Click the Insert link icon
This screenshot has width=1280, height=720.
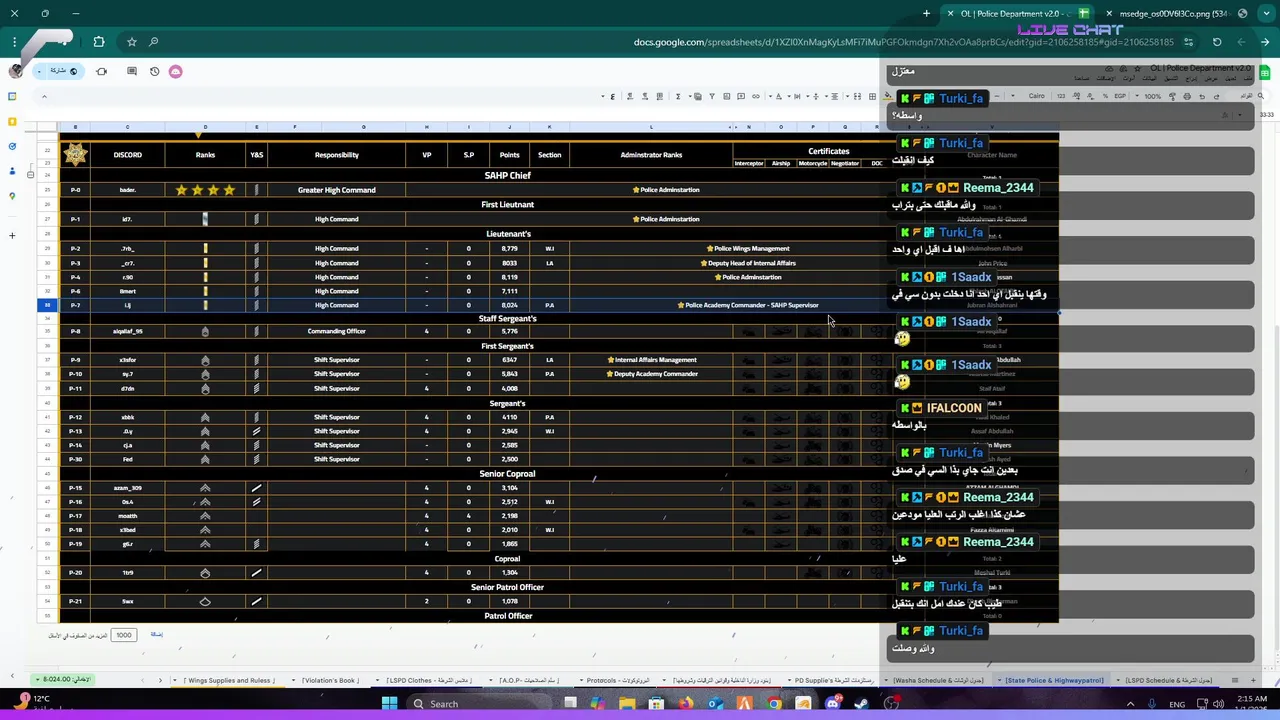pyautogui.click(x=756, y=96)
